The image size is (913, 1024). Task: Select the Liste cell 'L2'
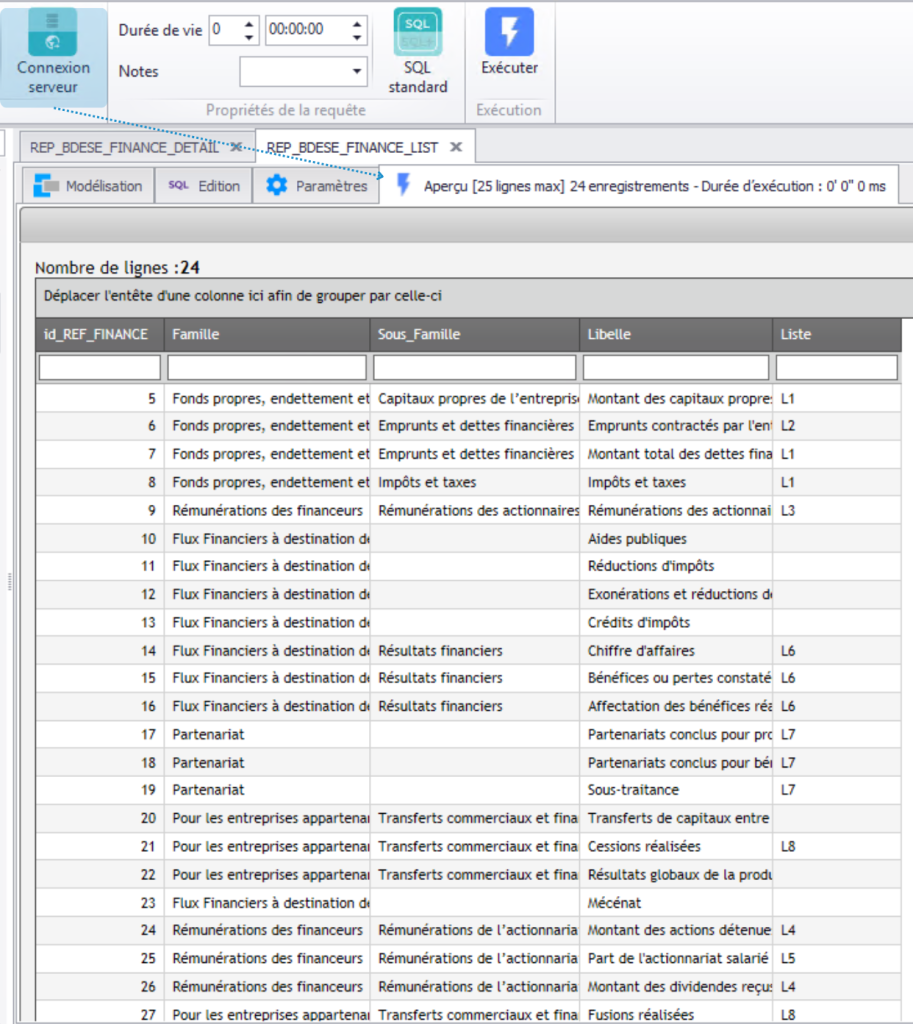837,426
